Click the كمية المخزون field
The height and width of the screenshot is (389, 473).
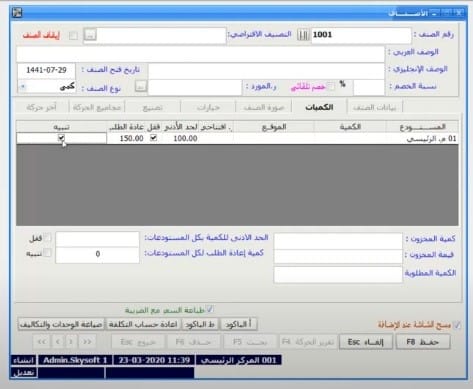[x=338, y=241]
